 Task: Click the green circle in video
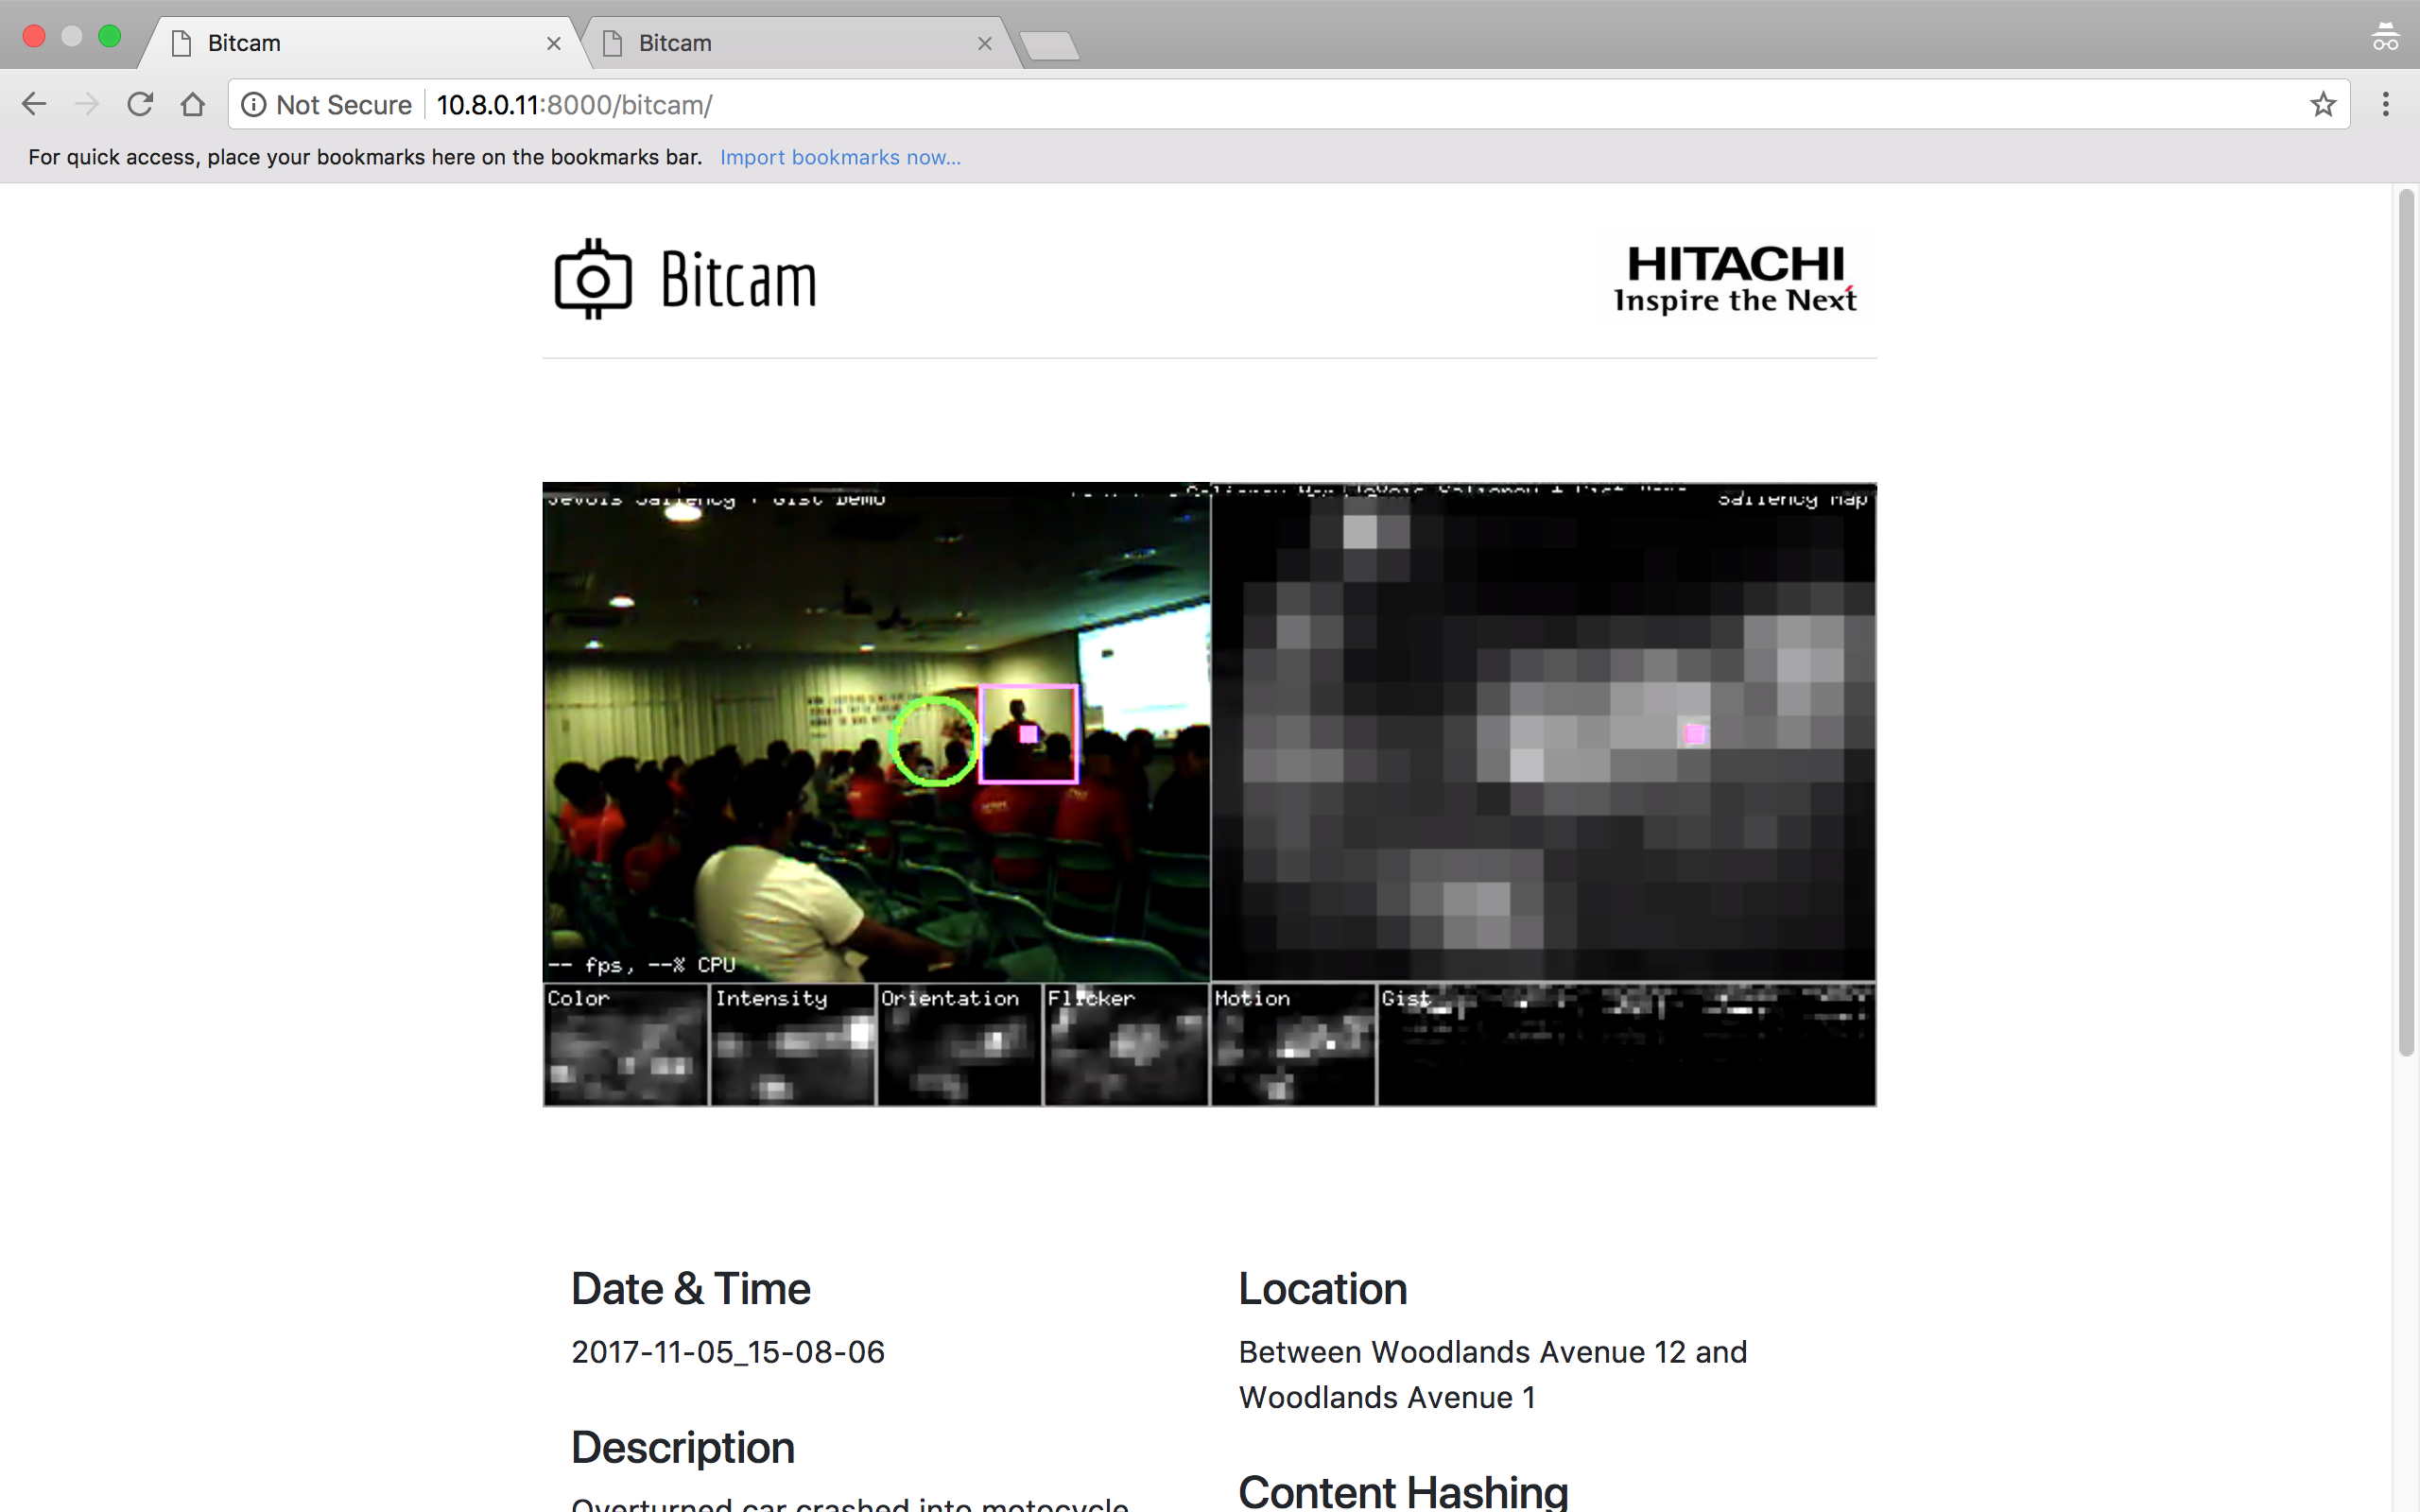(933, 741)
